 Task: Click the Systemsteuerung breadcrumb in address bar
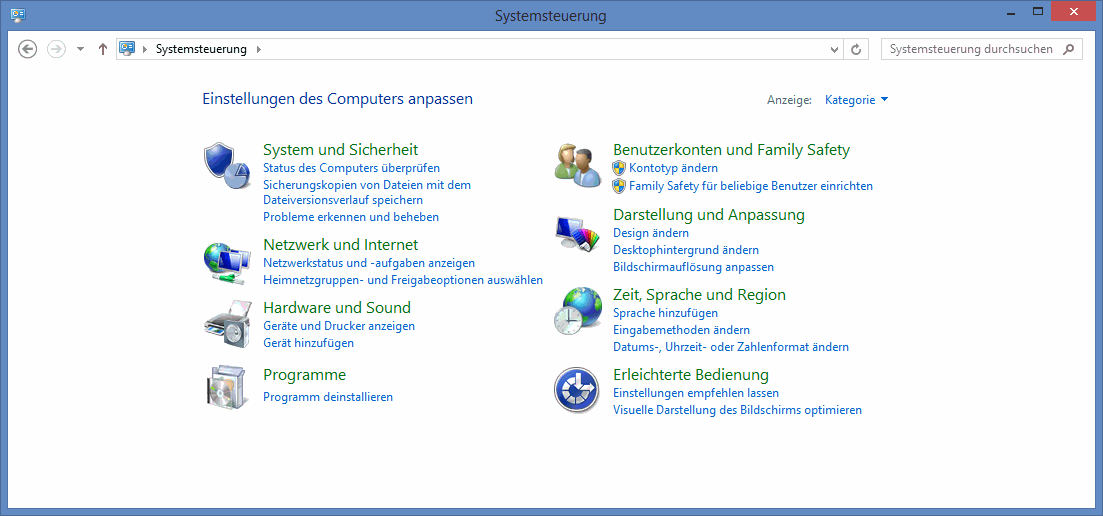(x=201, y=49)
